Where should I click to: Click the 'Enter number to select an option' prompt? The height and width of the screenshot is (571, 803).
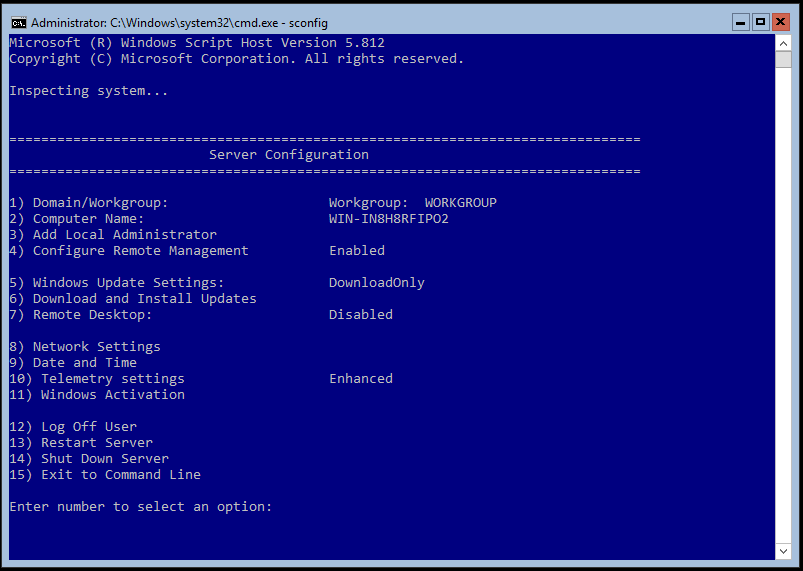coord(140,507)
